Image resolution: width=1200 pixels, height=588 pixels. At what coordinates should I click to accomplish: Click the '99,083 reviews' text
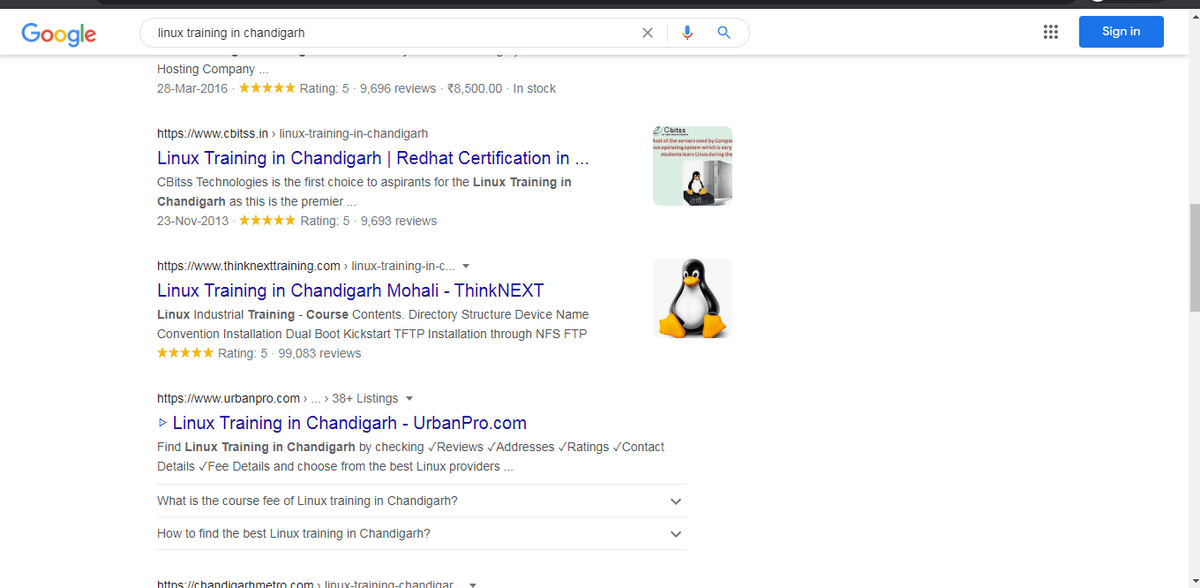[320, 354]
